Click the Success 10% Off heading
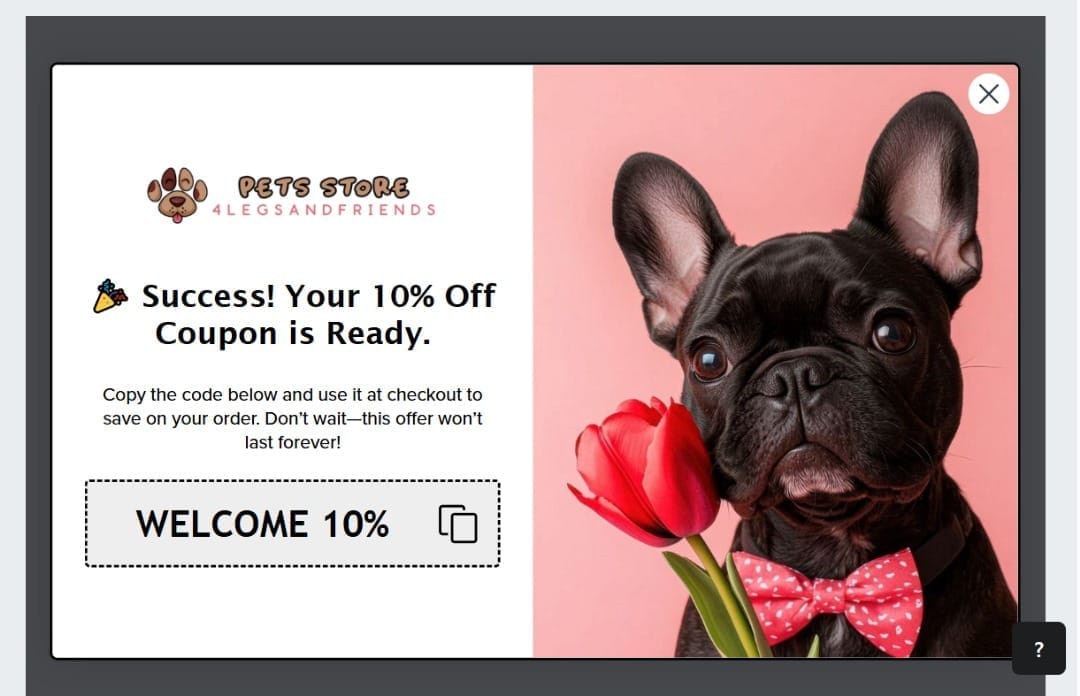 (x=318, y=296)
